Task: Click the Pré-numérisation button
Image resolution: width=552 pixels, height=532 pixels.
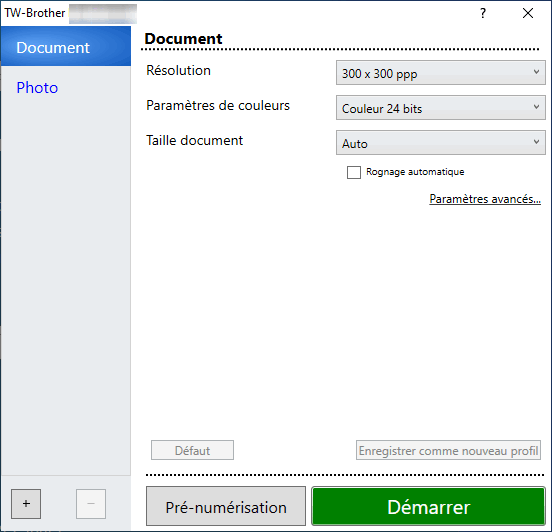Action: tap(226, 506)
